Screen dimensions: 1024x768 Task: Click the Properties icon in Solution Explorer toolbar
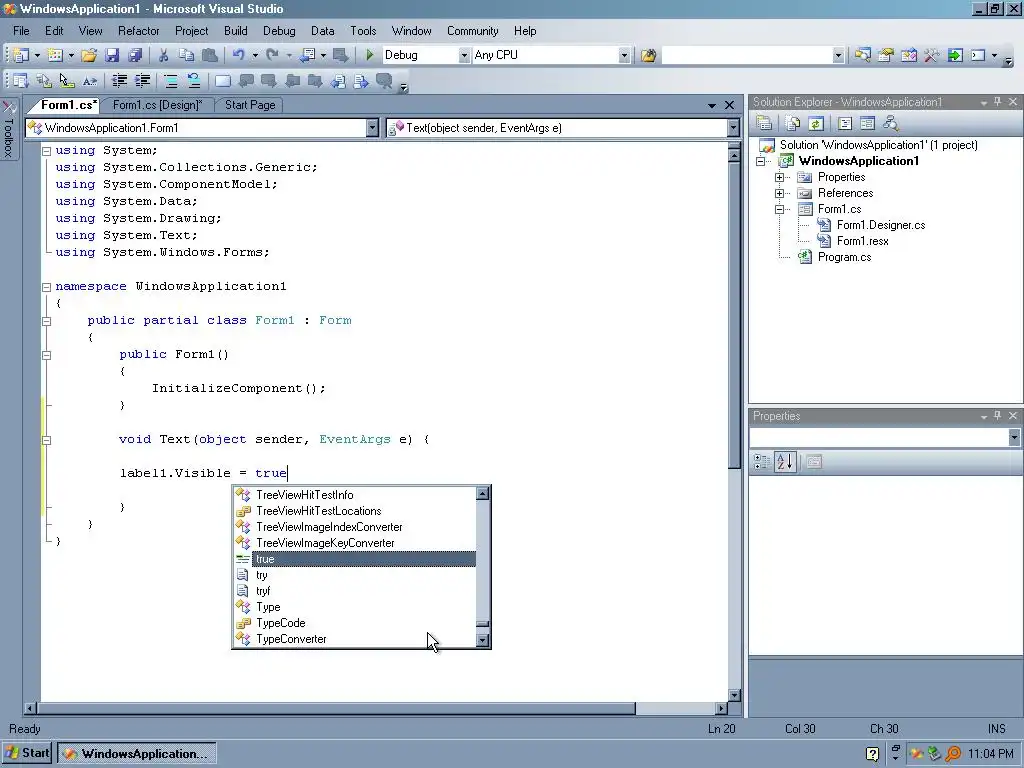tap(764, 123)
